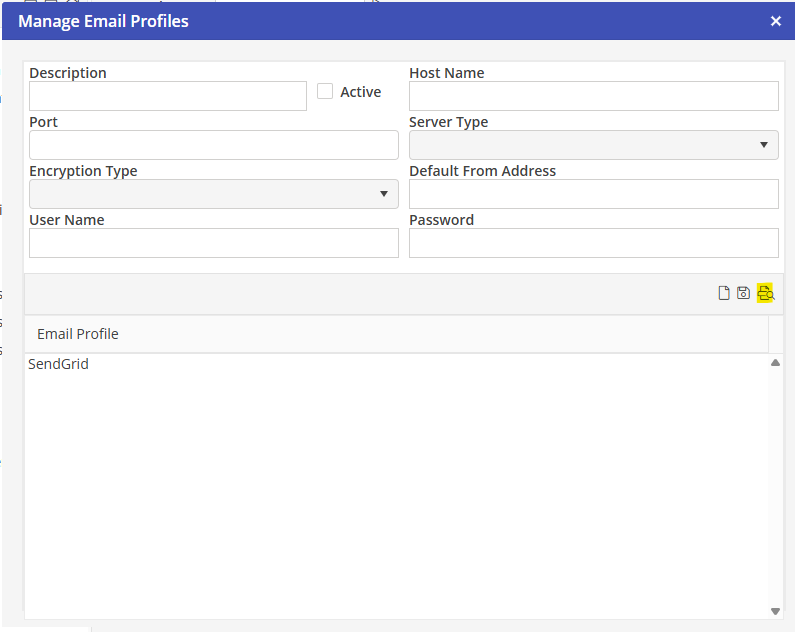Open the Server Type dropdown

tap(593, 145)
